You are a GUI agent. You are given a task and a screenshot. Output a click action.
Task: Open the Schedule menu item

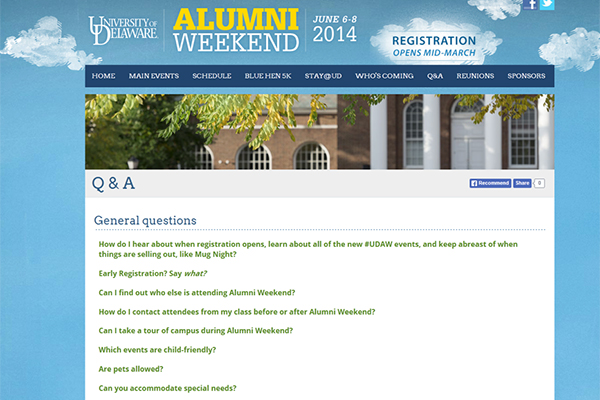tap(212, 76)
